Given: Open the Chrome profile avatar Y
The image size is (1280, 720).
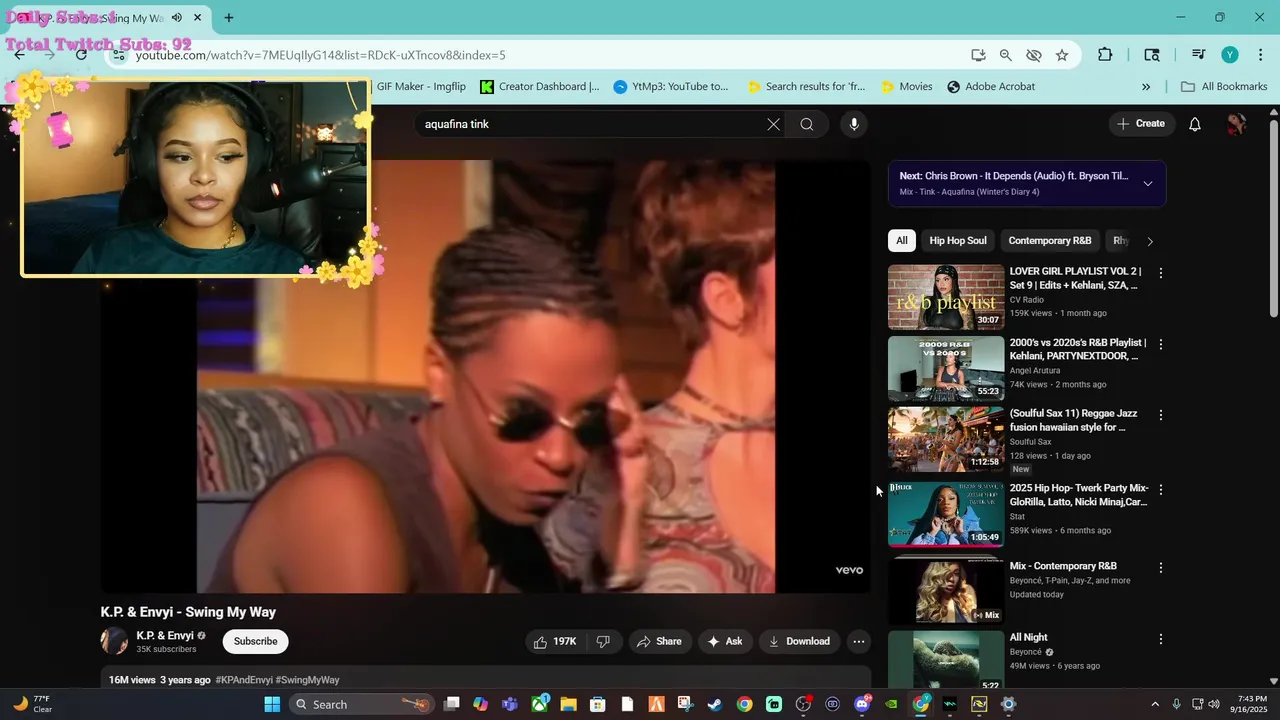Looking at the screenshot, I should pyautogui.click(x=1230, y=55).
